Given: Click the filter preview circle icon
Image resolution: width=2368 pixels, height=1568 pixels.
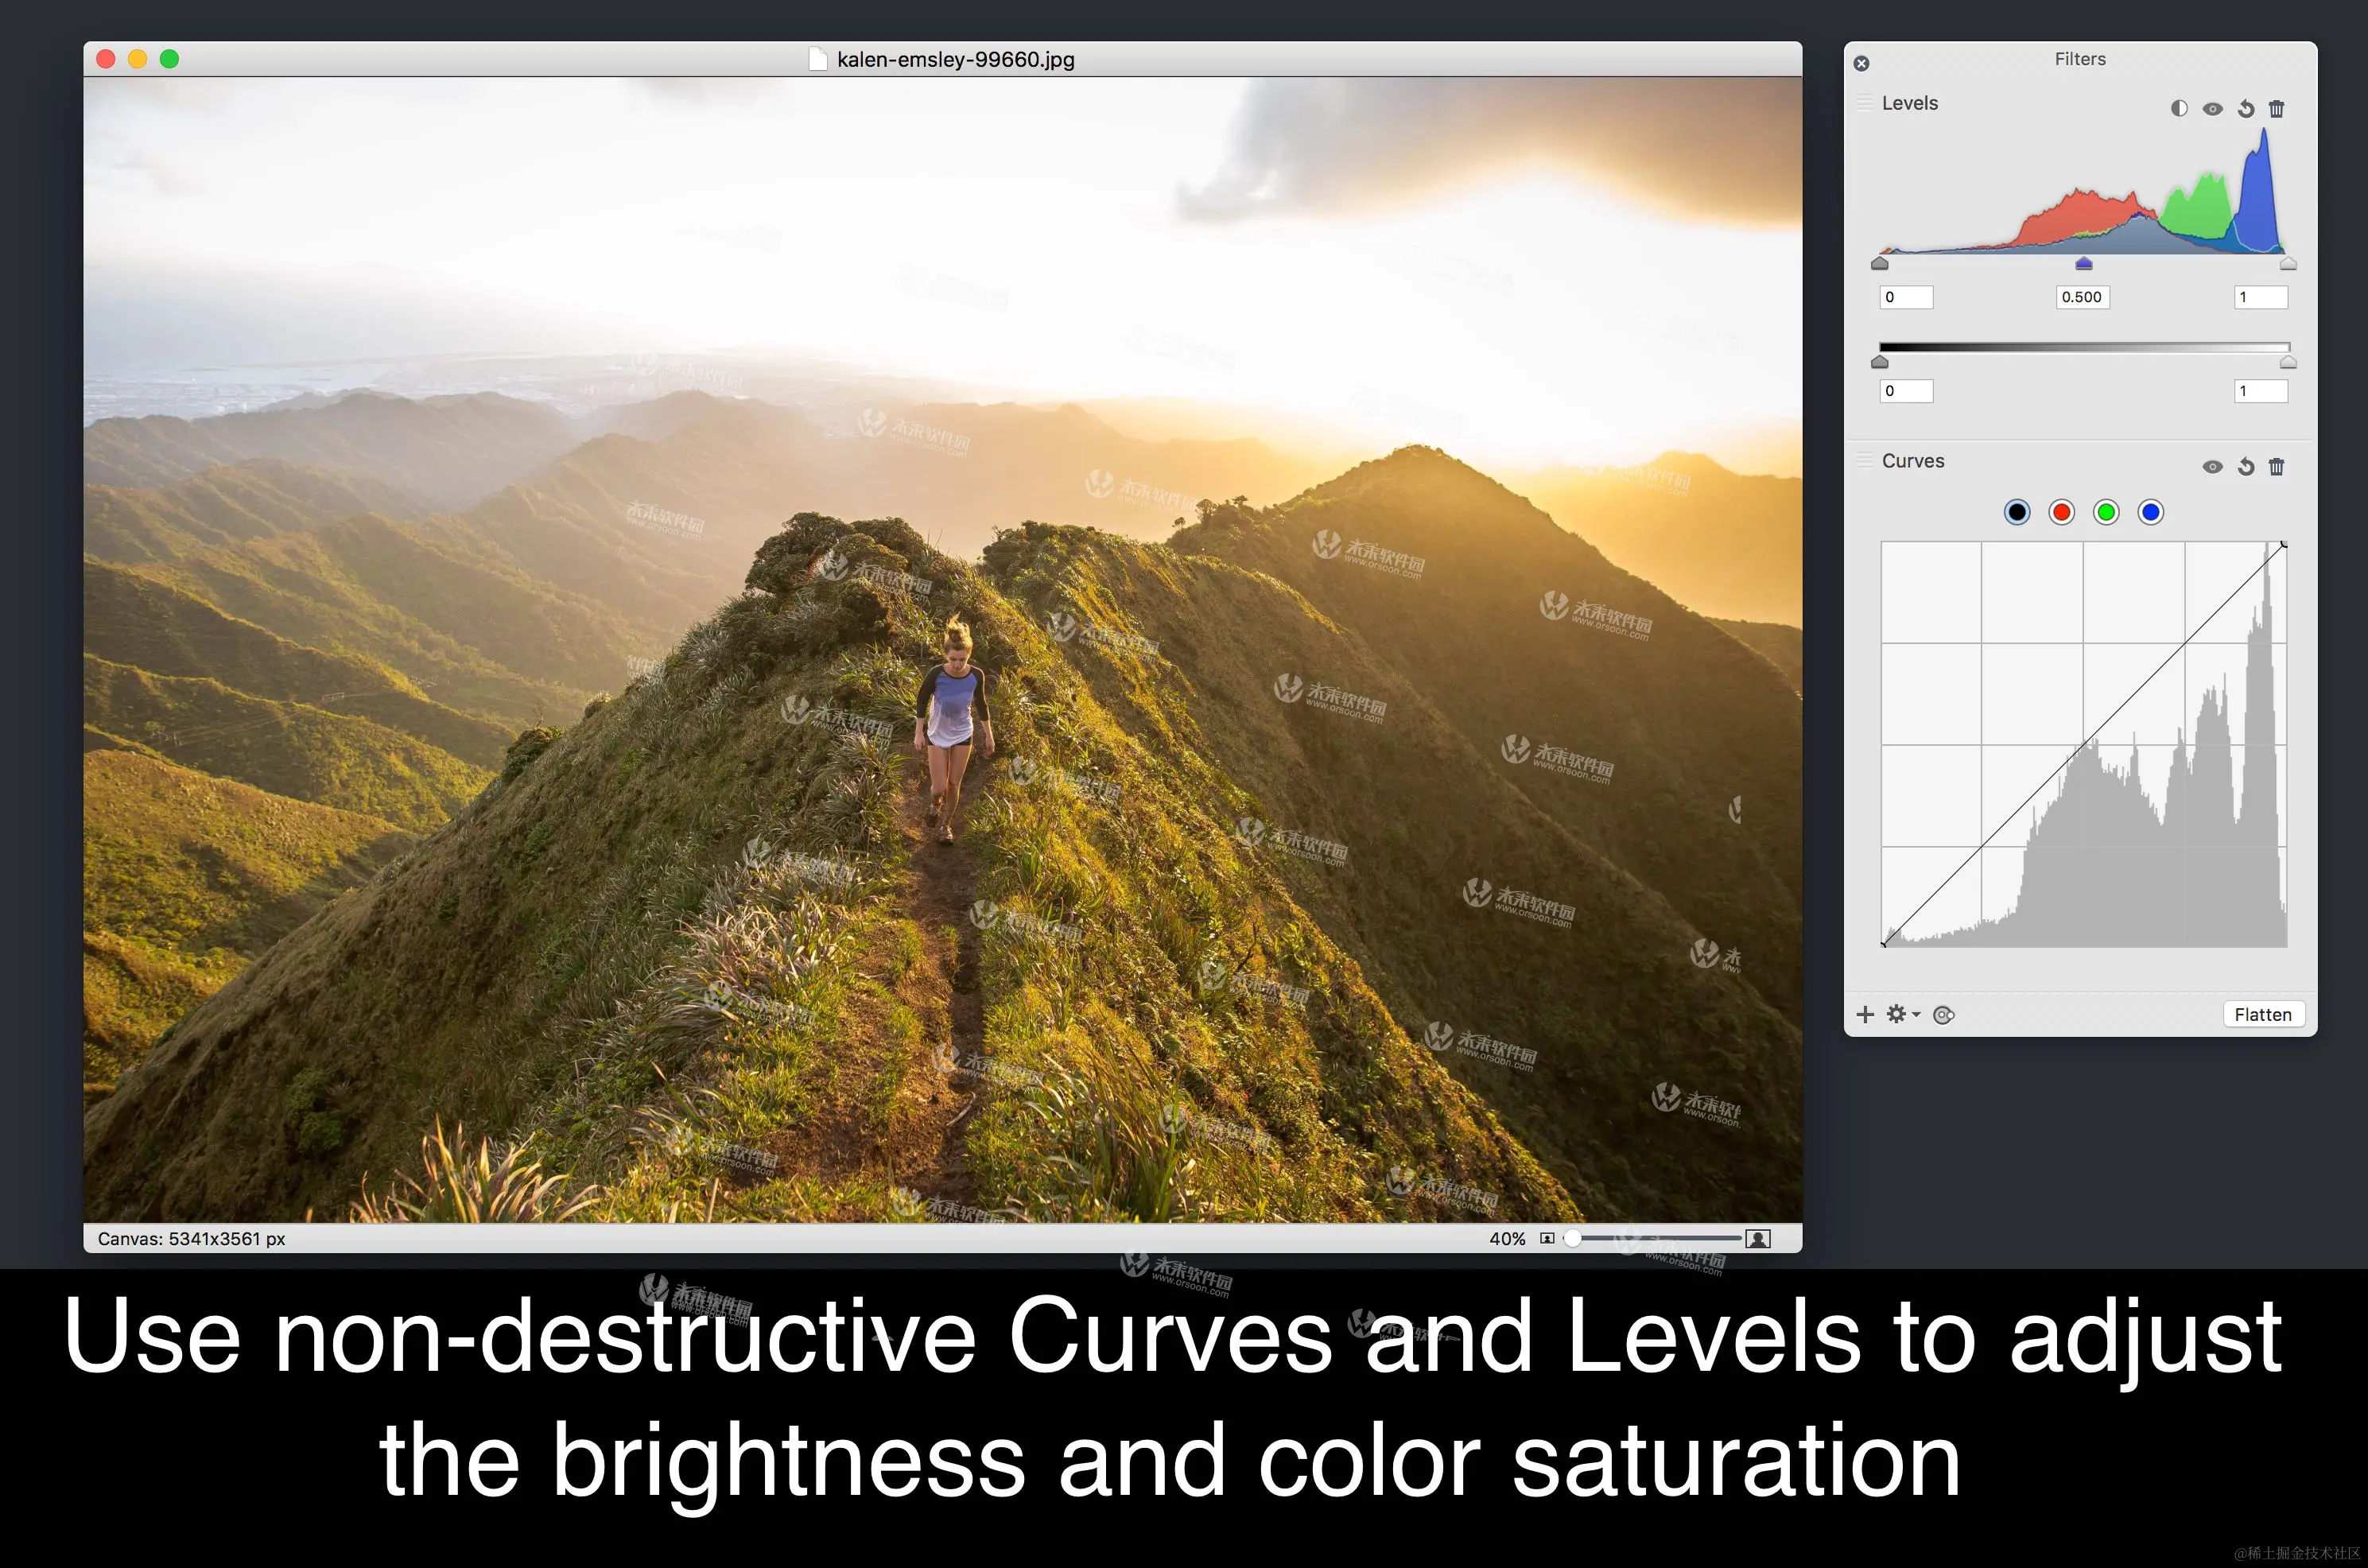Looking at the screenshot, I should pyautogui.click(x=1943, y=1016).
